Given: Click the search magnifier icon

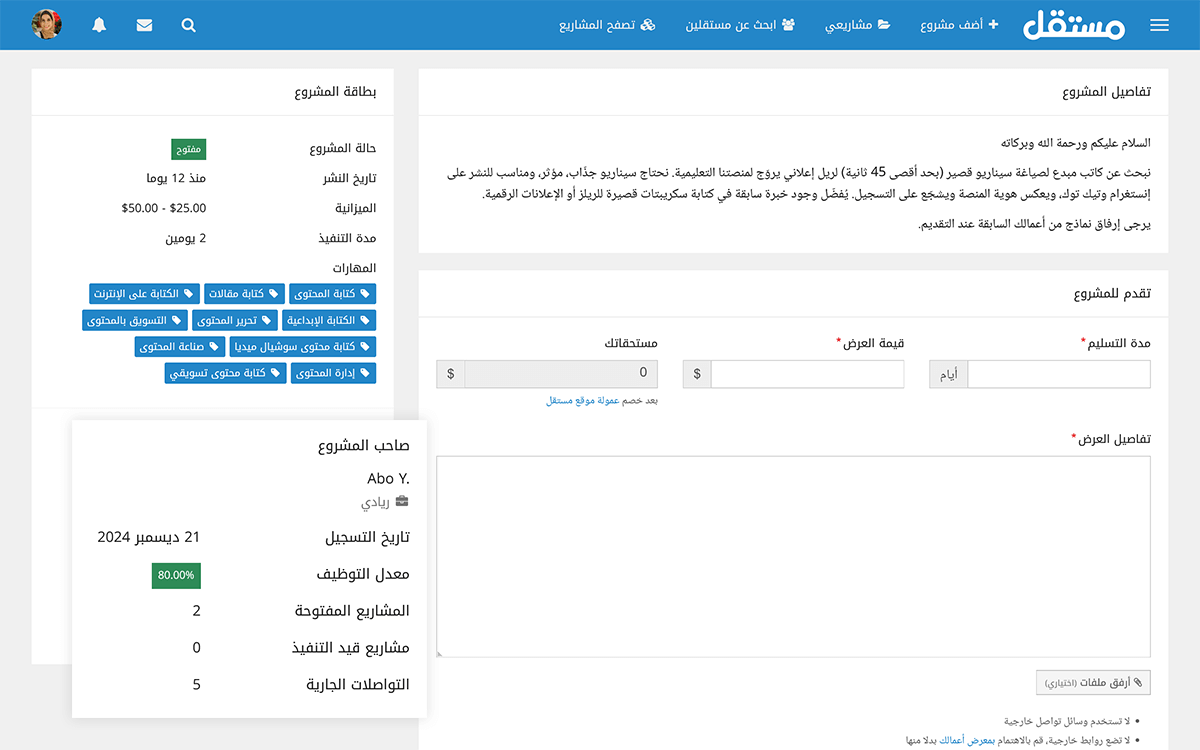Looking at the screenshot, I should tap(190, 25).
